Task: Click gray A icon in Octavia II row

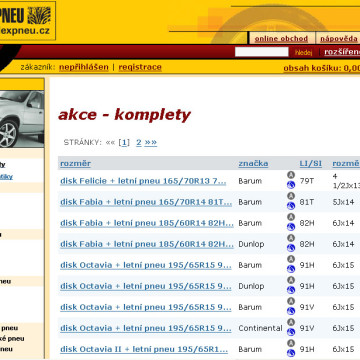Action: pyautogui.click(x=291, y=343)
